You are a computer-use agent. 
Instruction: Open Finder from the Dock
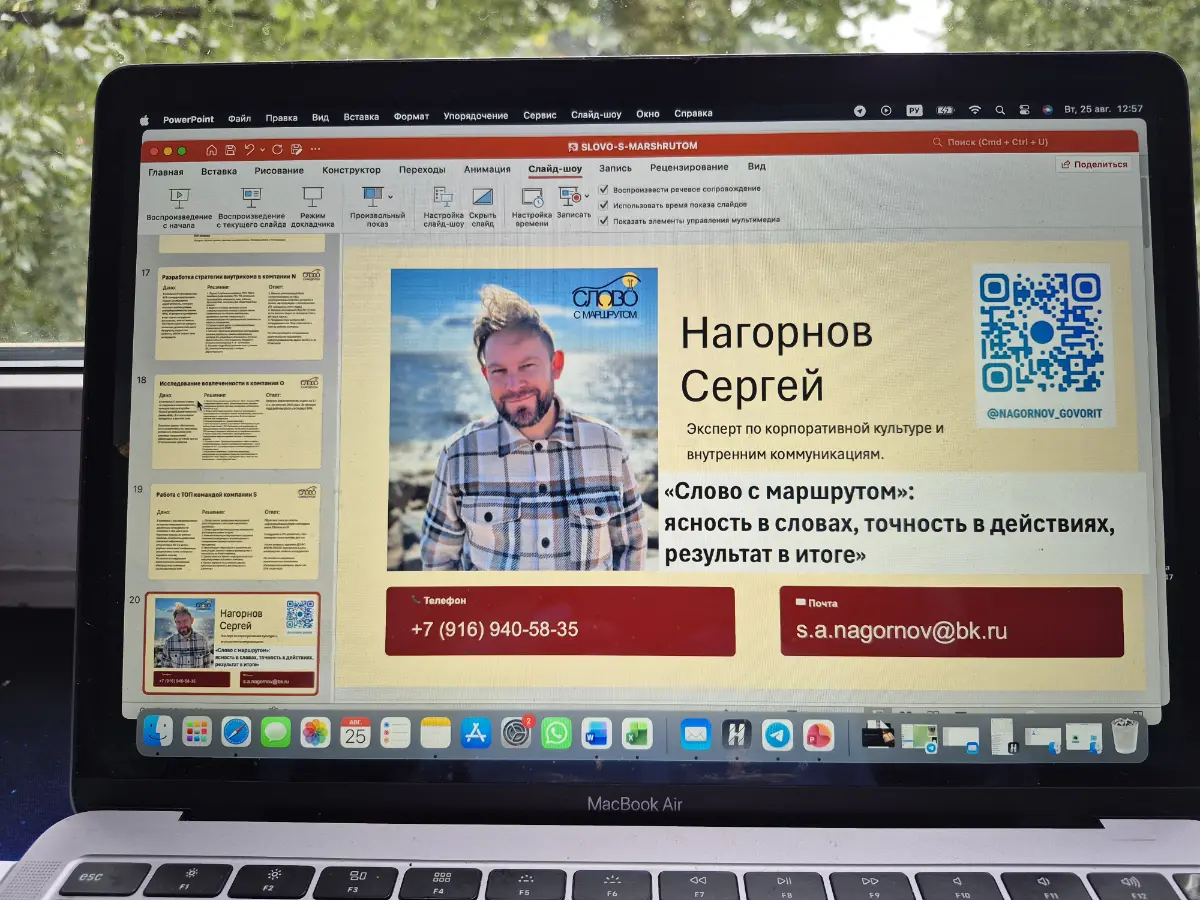coord(158,731)
